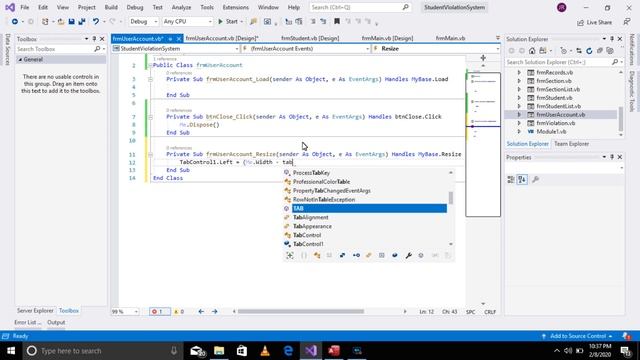The width and height of the screenshot is (640, 360).
Task: Click the Live Share icon
Action: coord(580,22)
